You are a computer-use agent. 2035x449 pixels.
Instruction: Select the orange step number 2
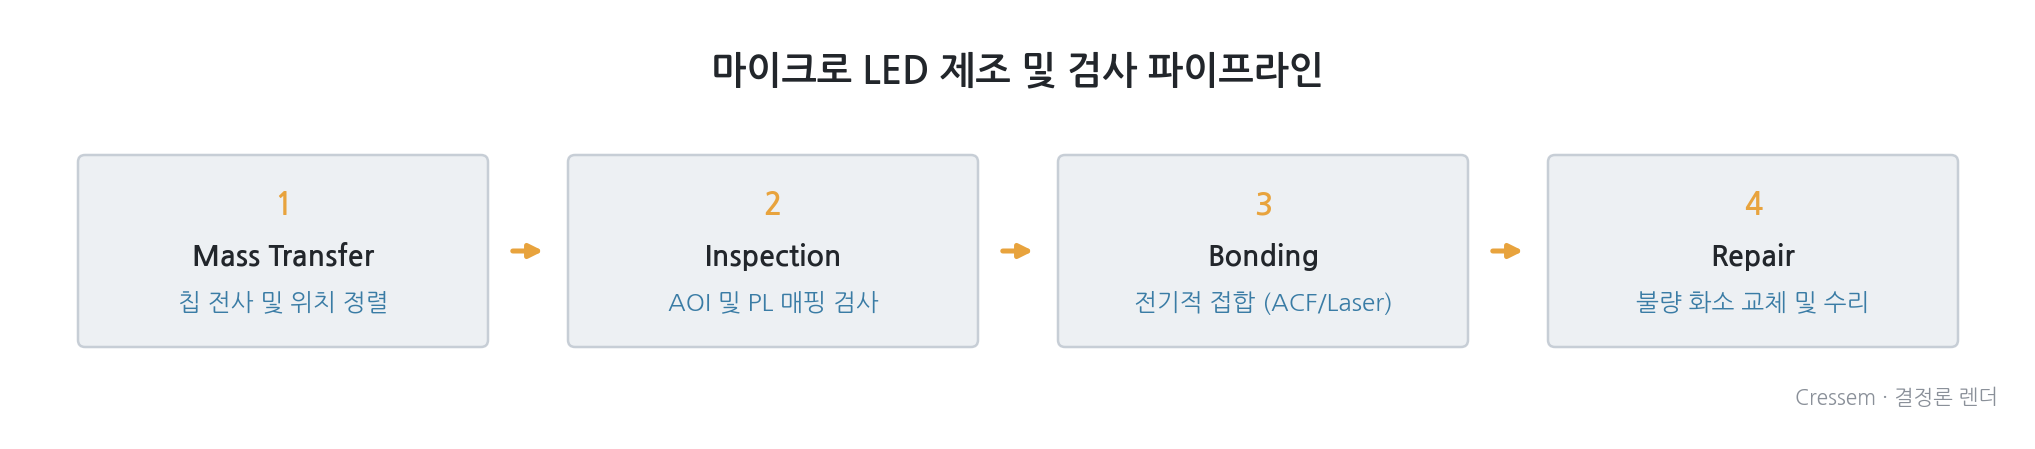[x=773, y=204]
